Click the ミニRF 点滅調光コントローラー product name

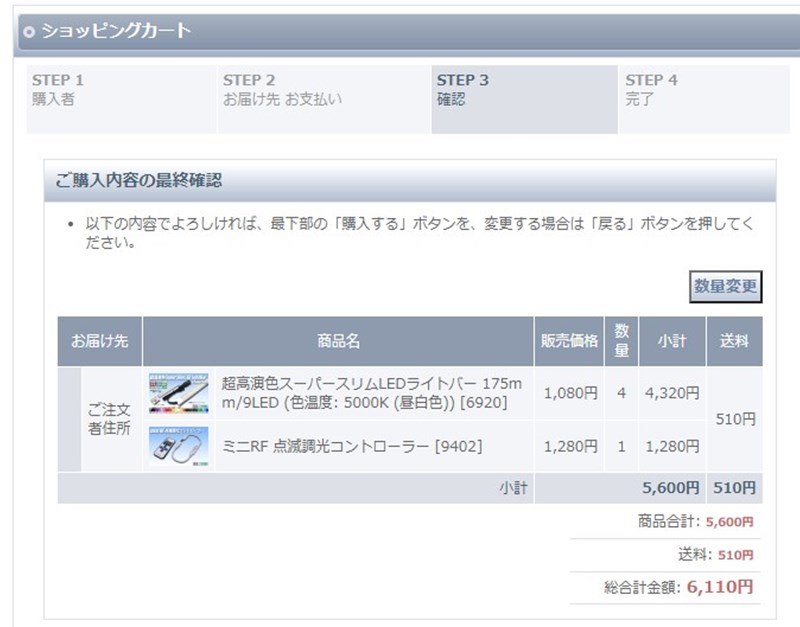click(351, 447)
